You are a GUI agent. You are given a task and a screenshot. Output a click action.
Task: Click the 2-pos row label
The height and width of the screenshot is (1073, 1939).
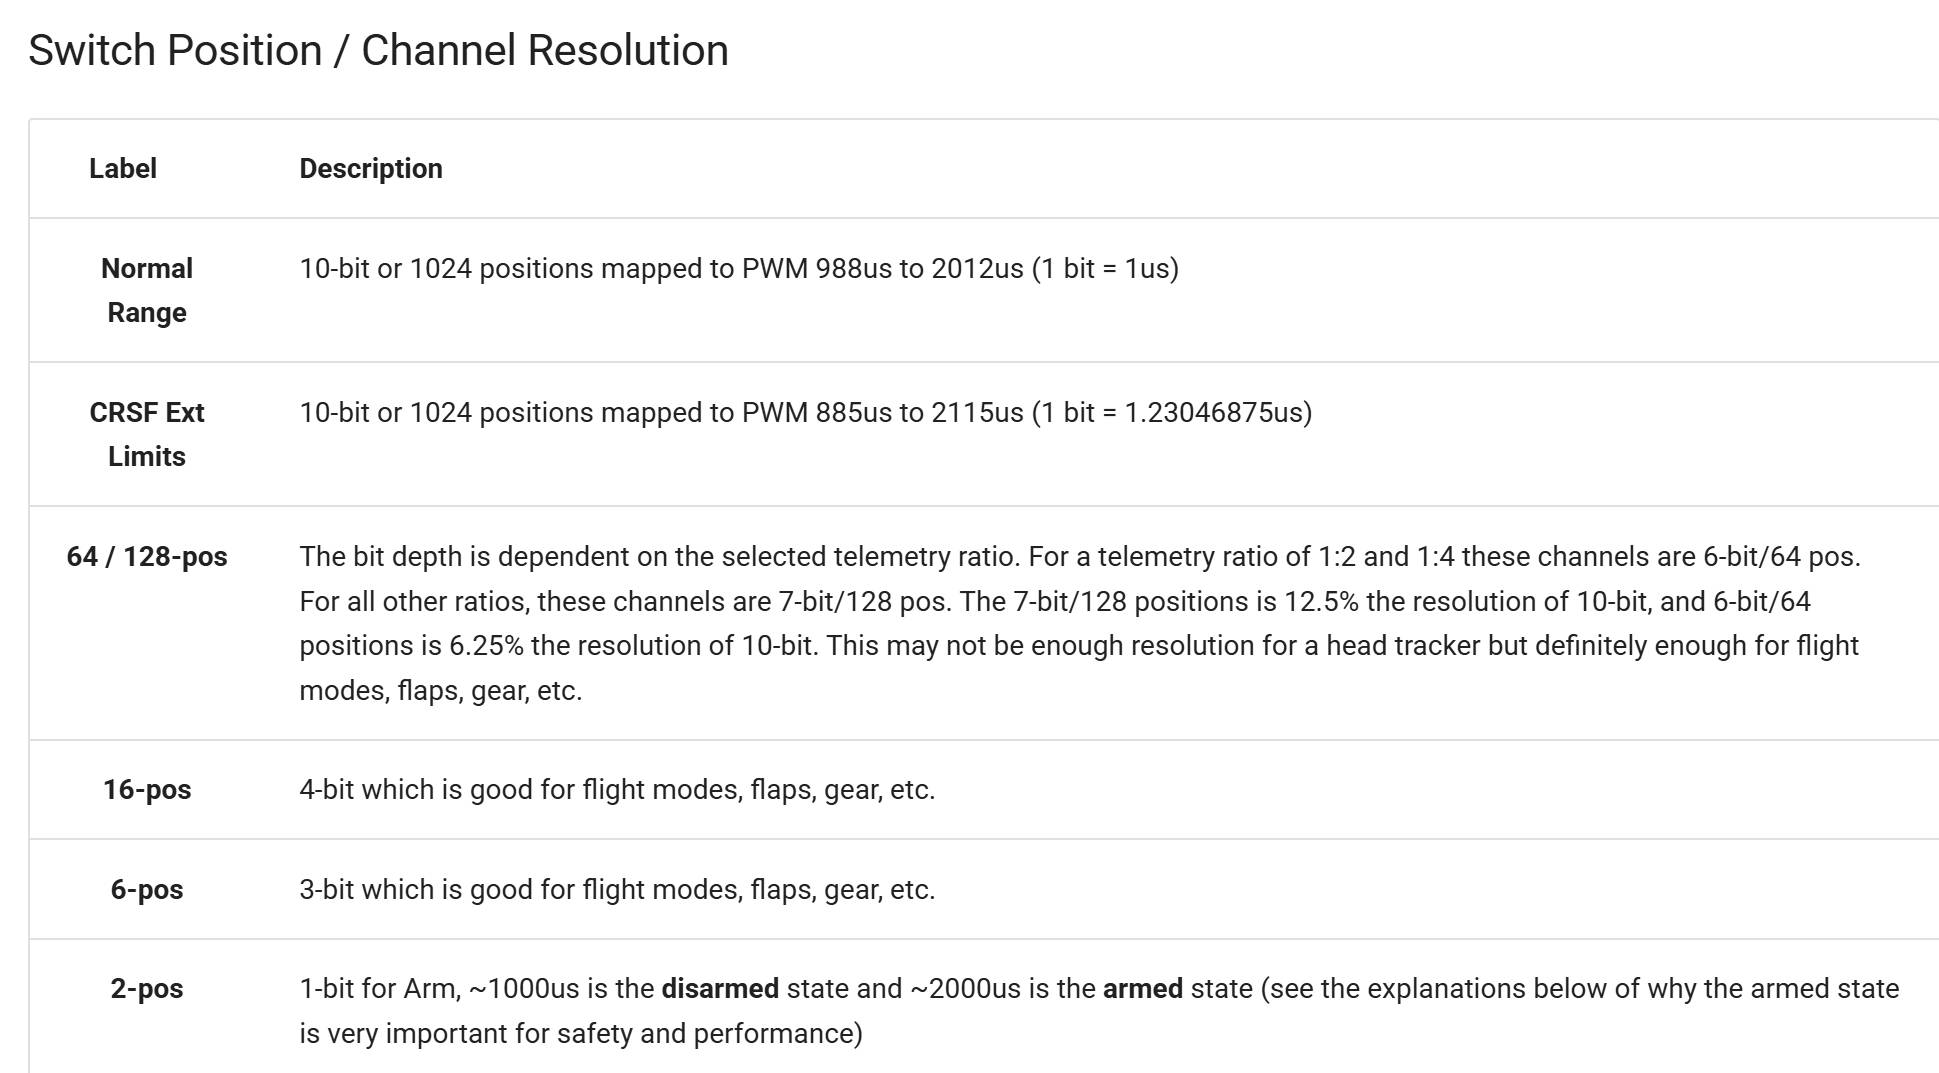tap(147, 988)
